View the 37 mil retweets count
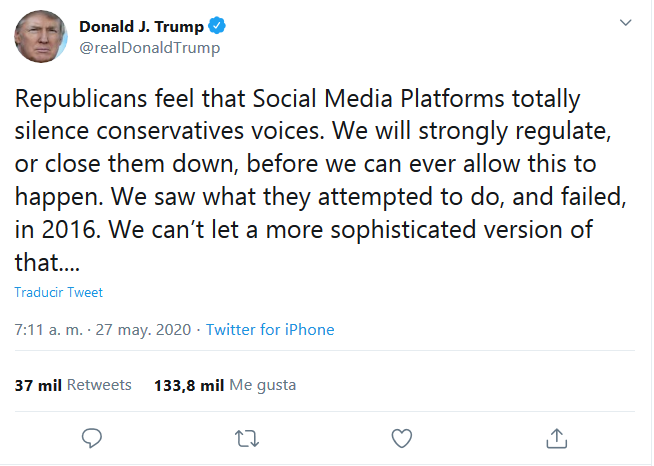The width and height of the screenshot is (654, 466). (39, 385)
